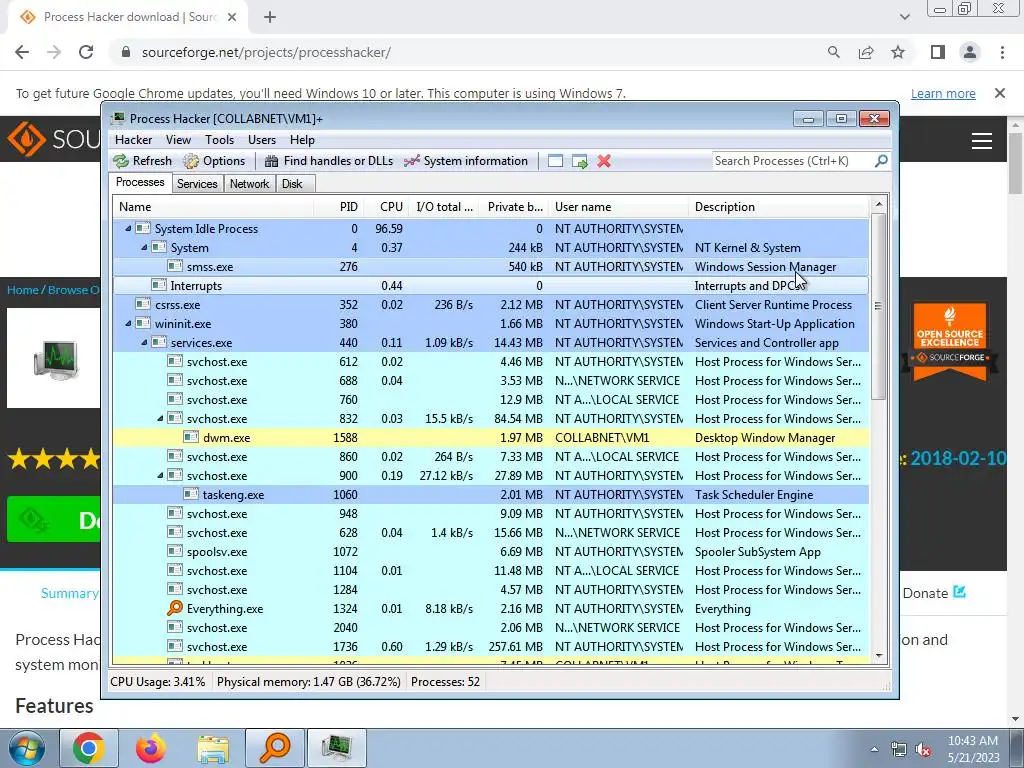1024x768 pixels.
Task: Click the Physical memory status bar entry
Action: point(308,682)
